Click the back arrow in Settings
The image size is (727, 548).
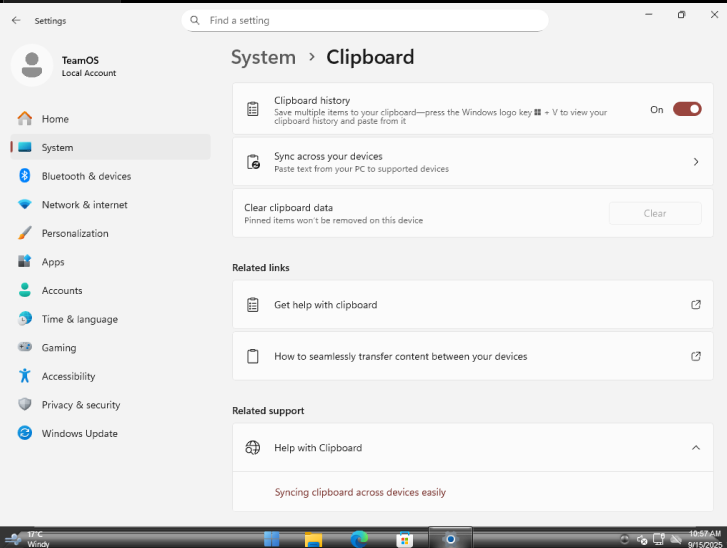pos(16,20)
